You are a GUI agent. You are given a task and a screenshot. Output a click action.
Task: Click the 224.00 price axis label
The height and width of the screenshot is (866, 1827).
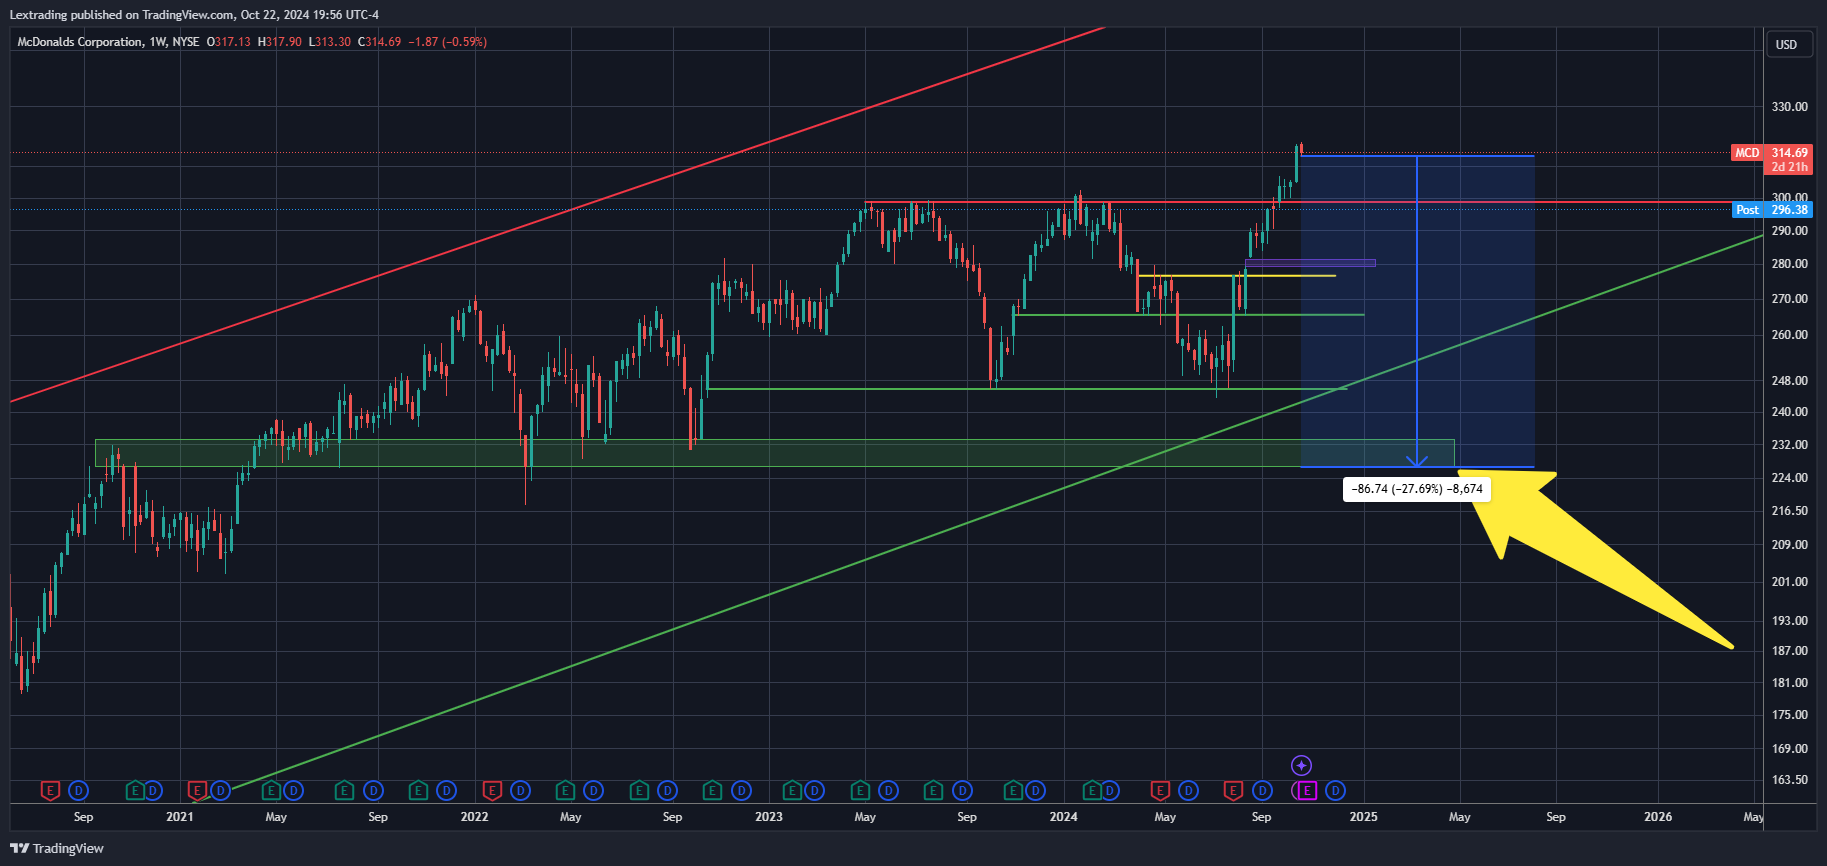[x=1789, y=478]
